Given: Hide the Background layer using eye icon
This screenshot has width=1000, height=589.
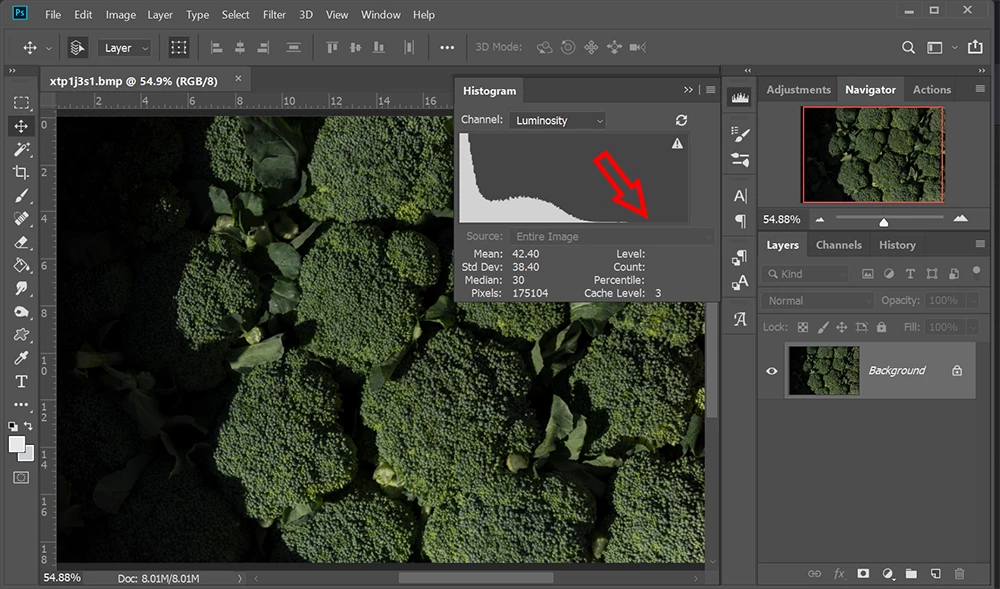Looking at the screenshot, I should click(x=771, y=371).
